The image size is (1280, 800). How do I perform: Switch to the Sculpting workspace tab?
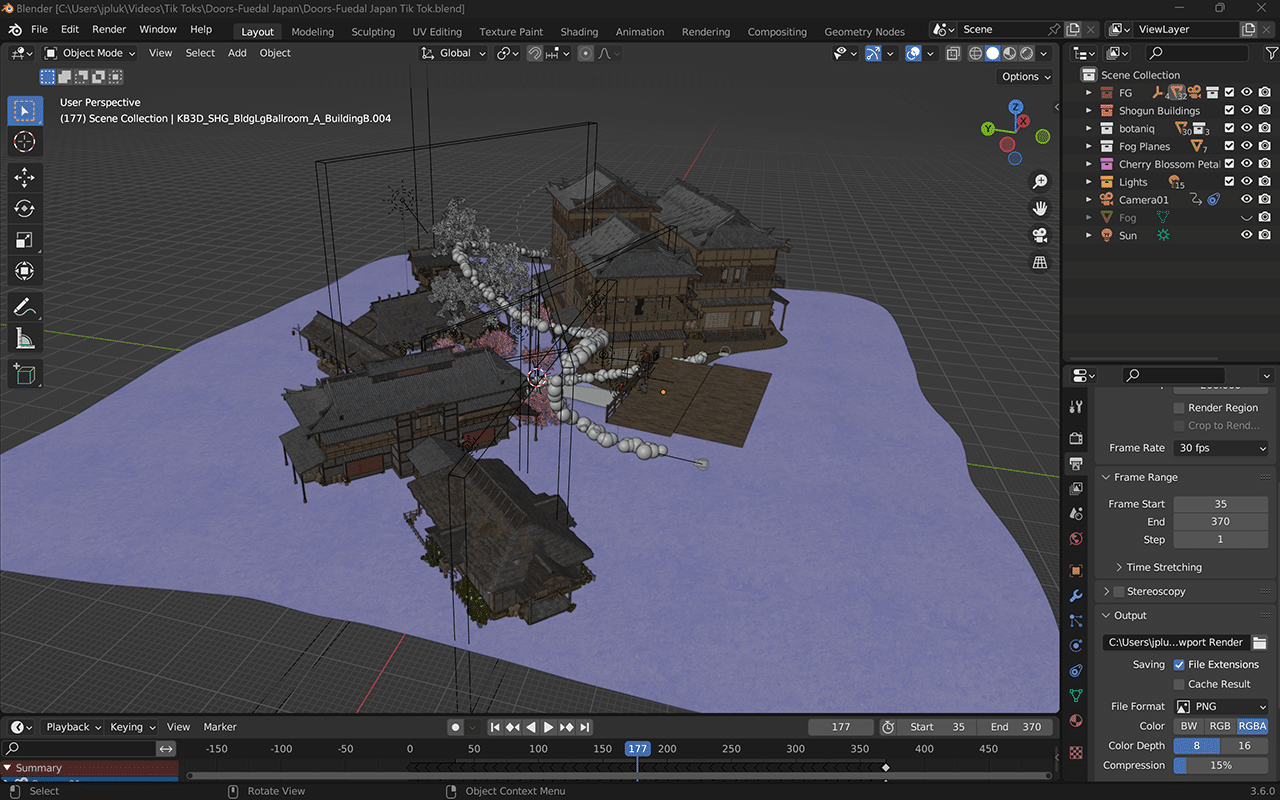[373, 31]
